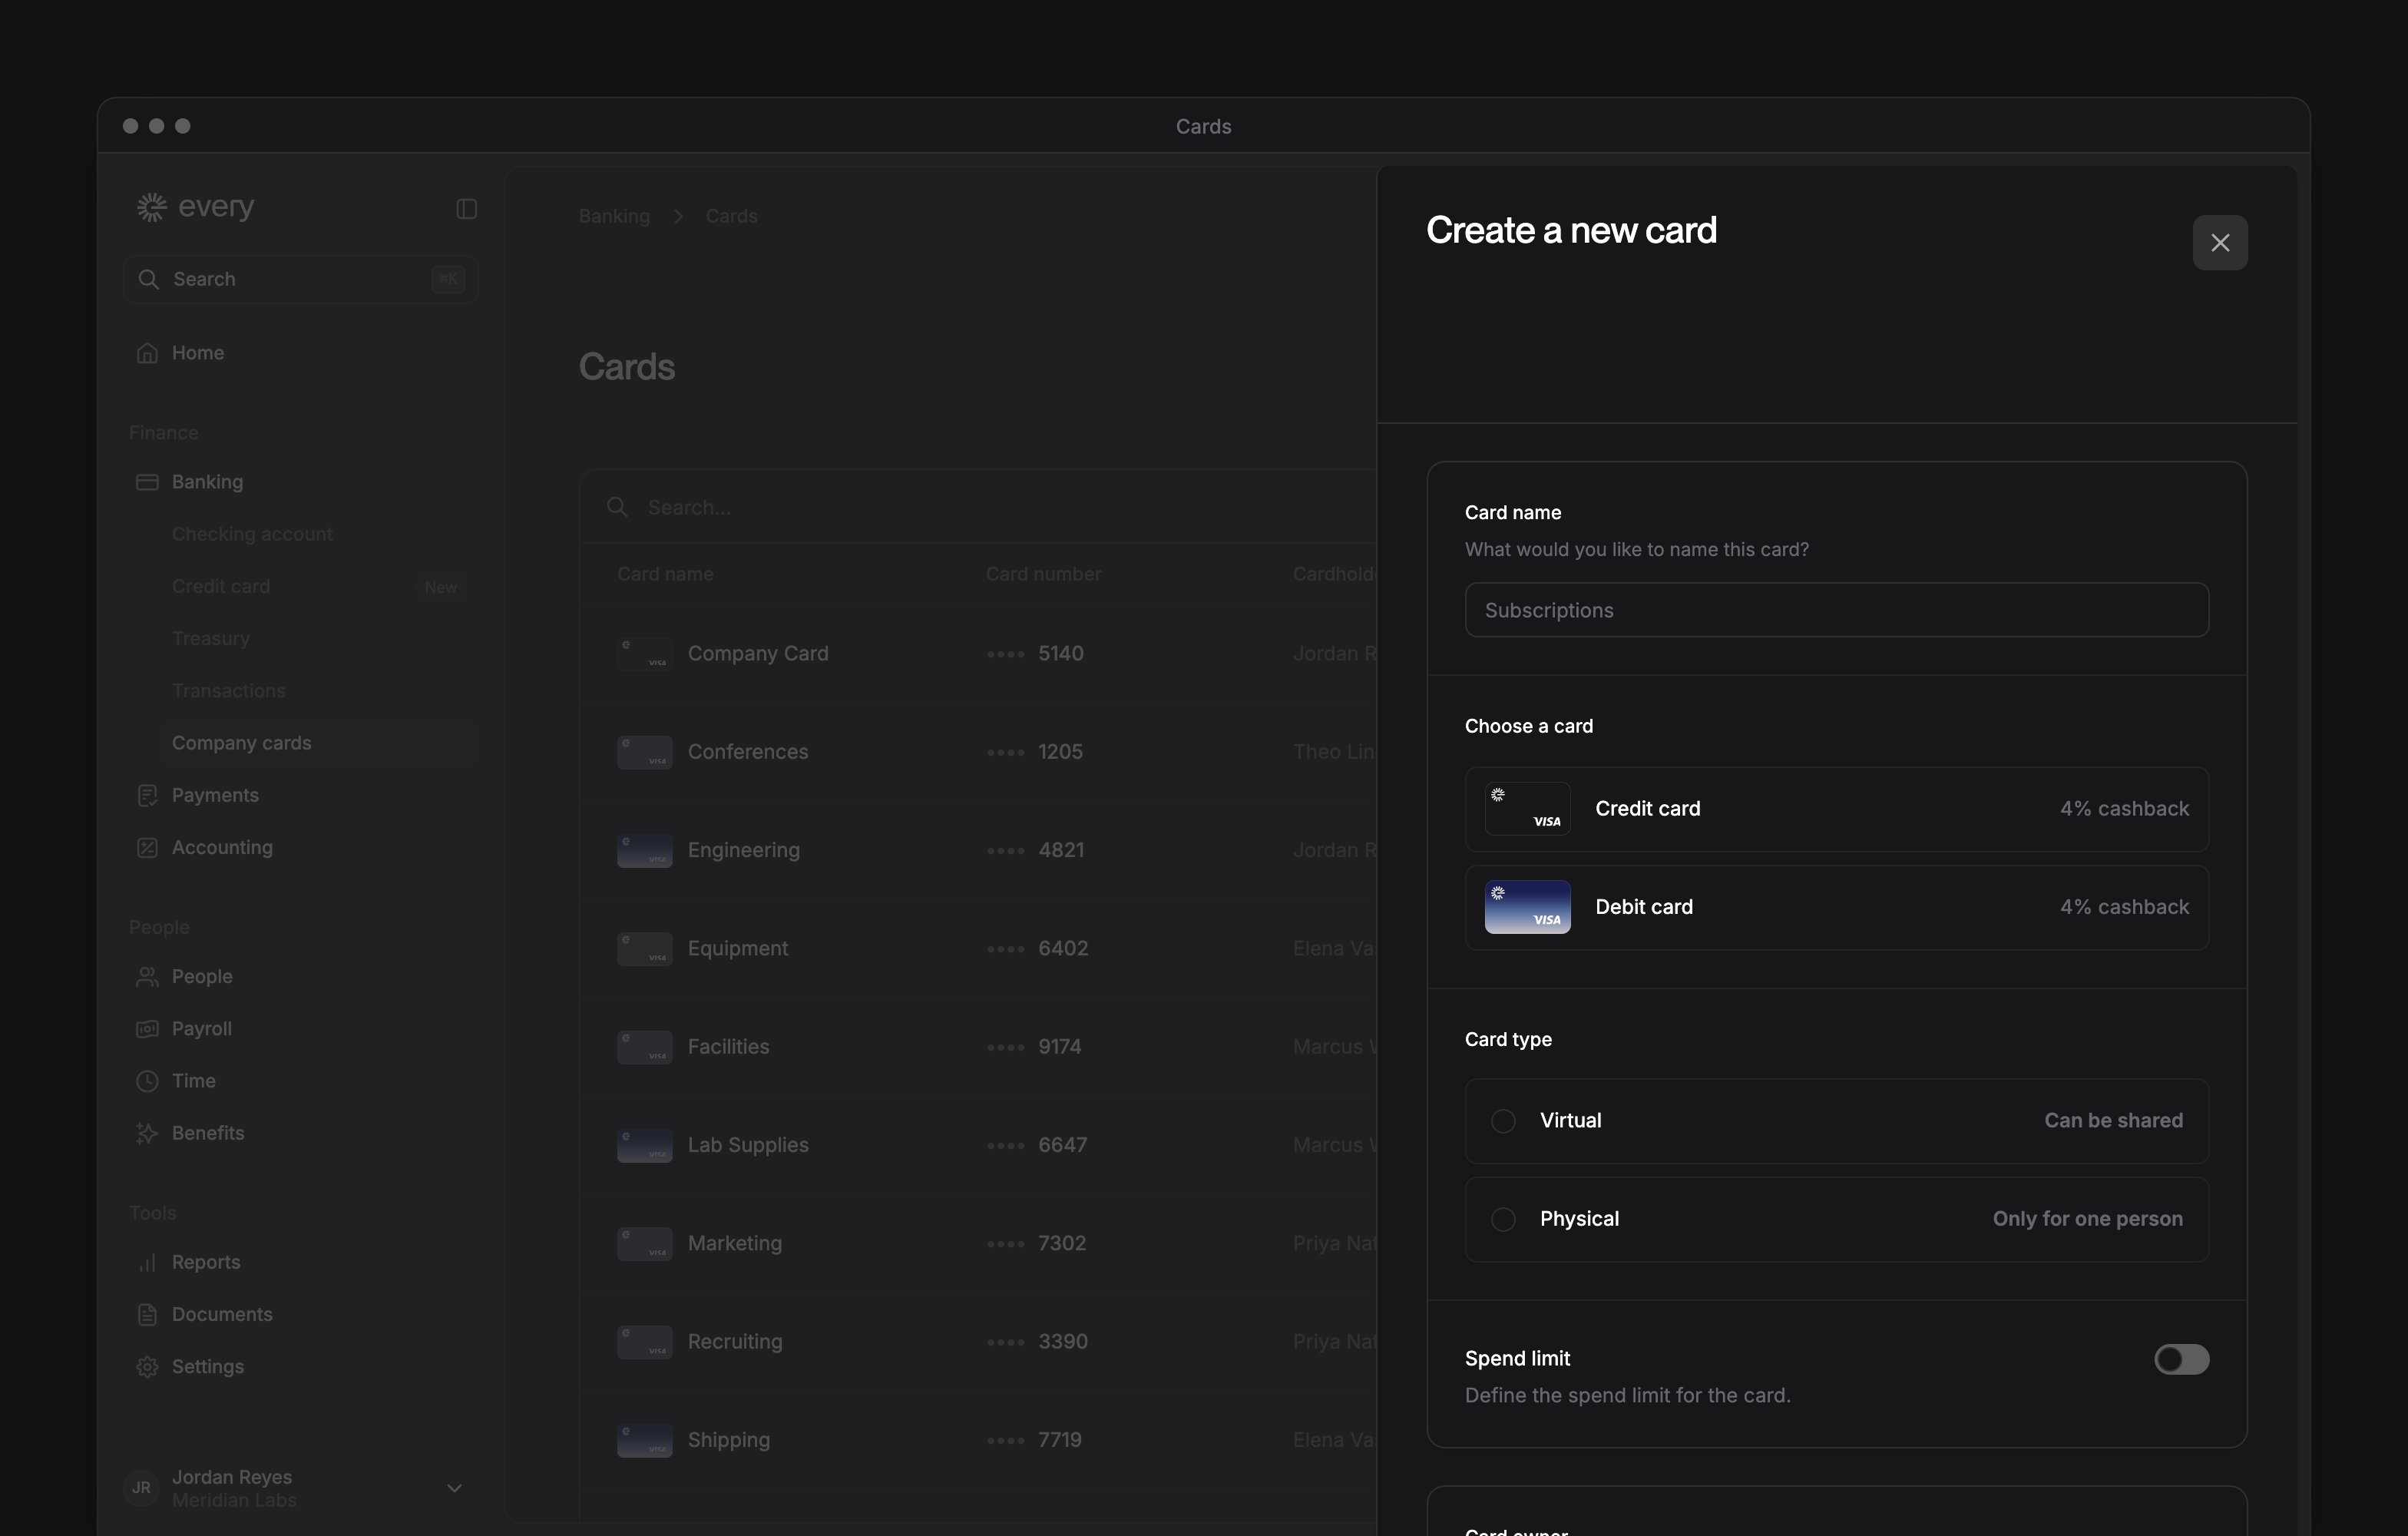Click the Accounting icon in sidebar
Image resolution: width=2408 pixels, height=1536 pixels.
point(147,847)
